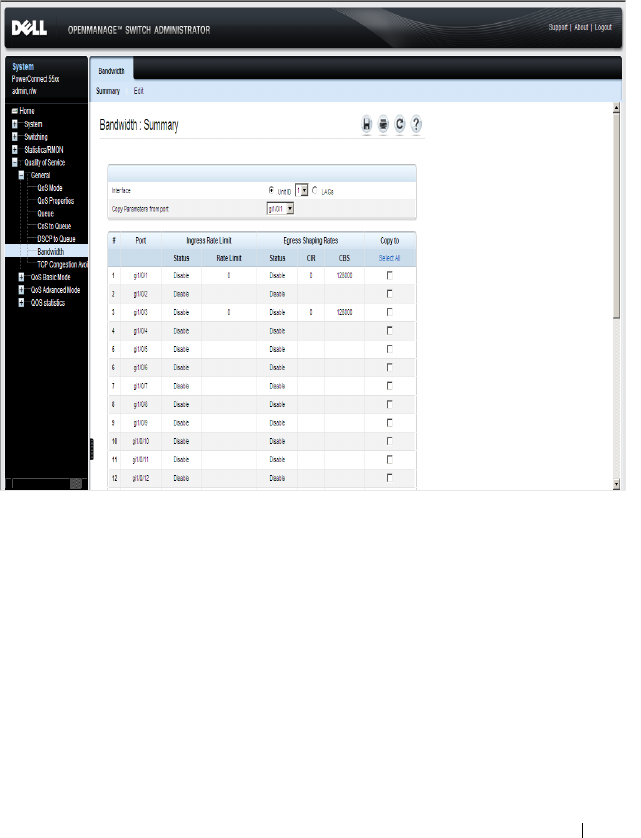Click Select All link in Copy to column
641x838 pixels.
click(x=389, y=258)
